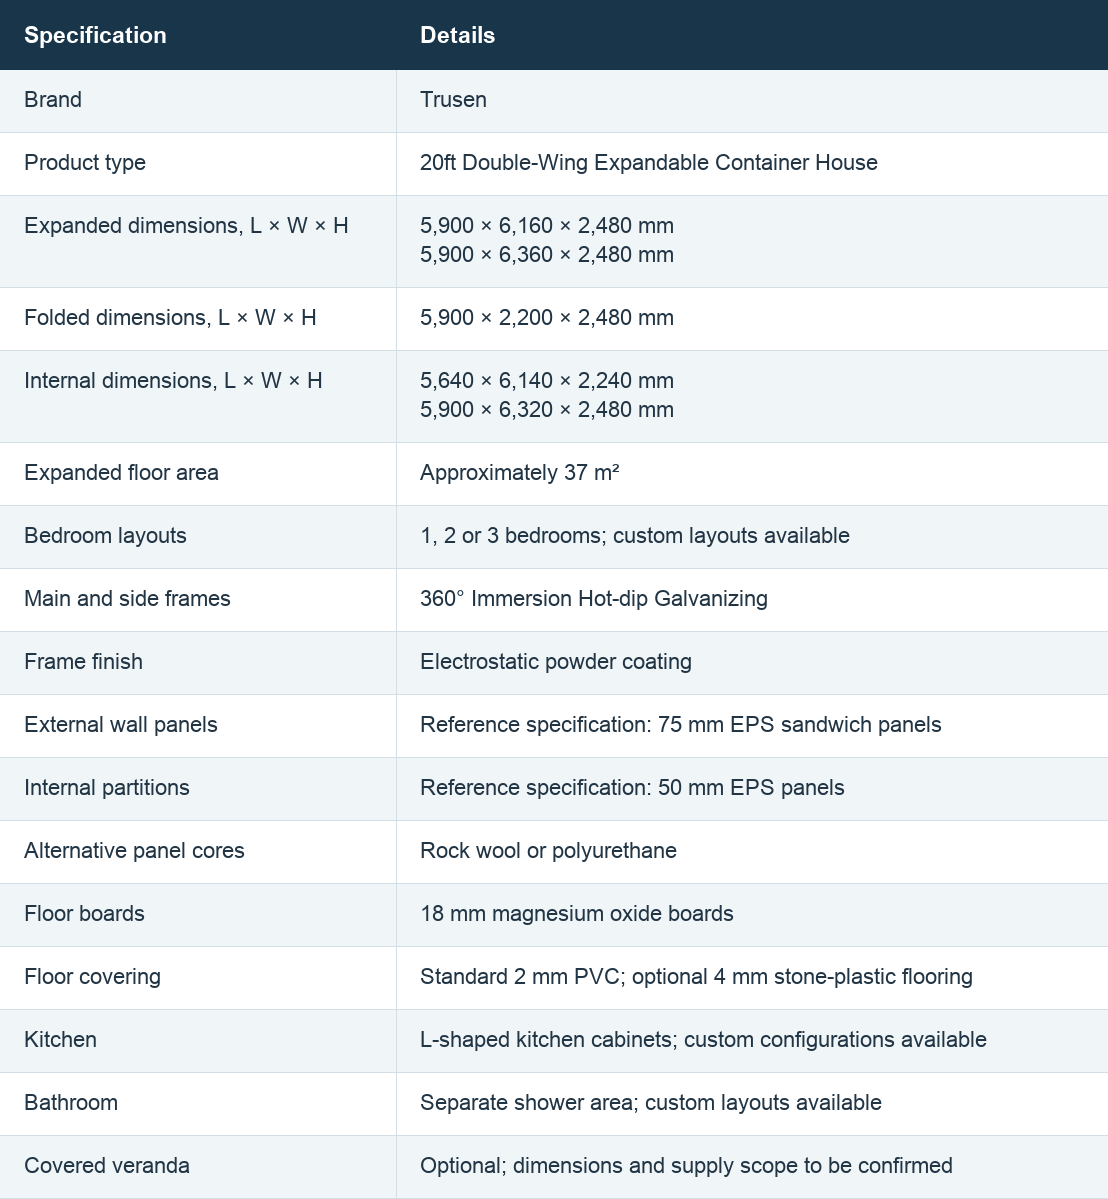Click the 5,900 × 6,360 × 2,480 mm expanded dimension

pos(547,255)
